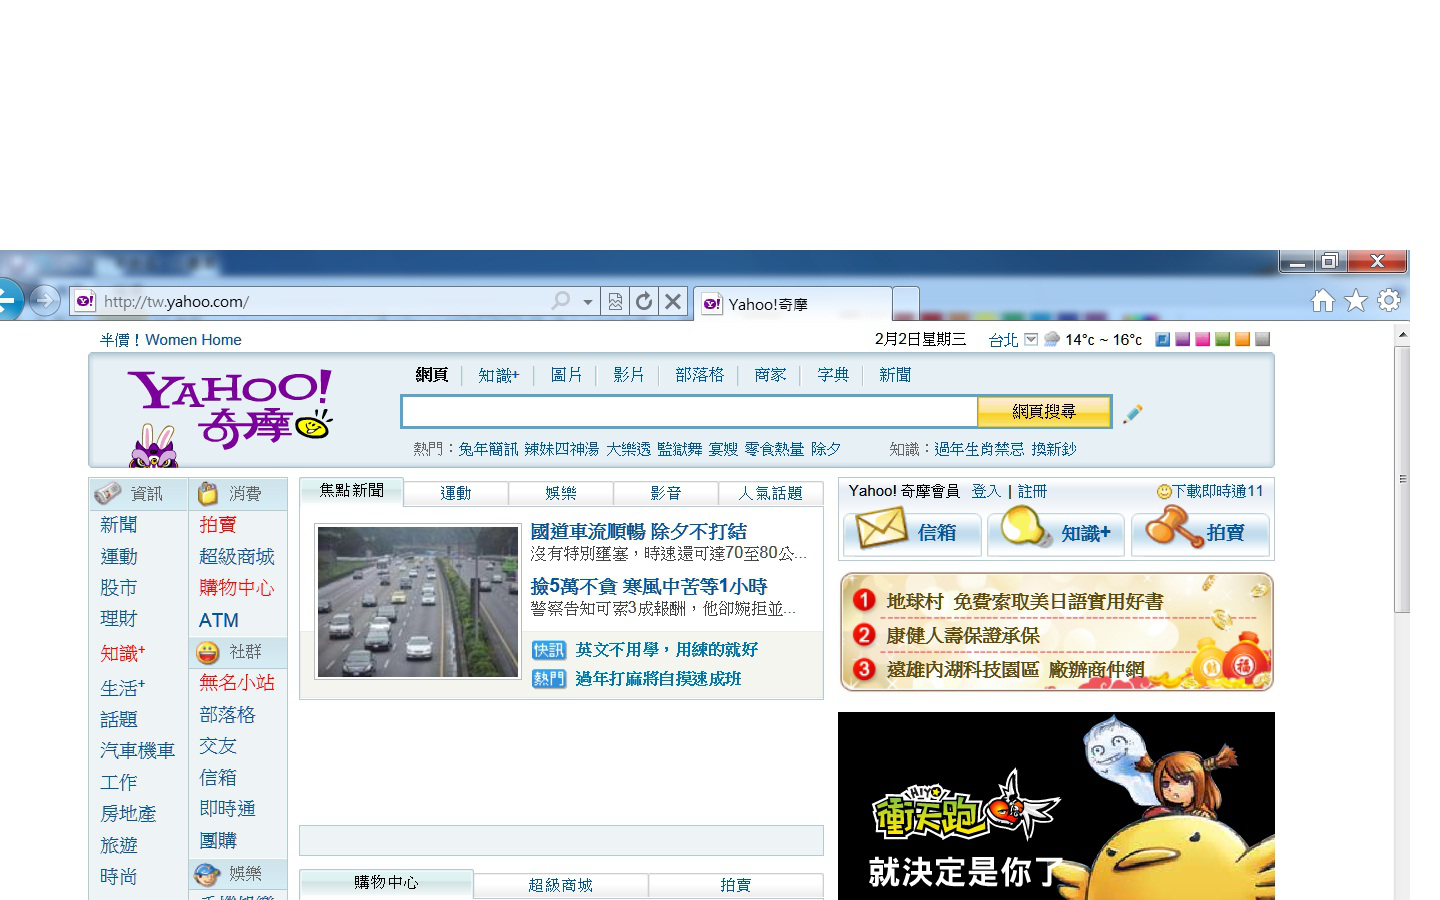Click the web search text box
The height and width of the screenshot is (900, 1440).
tap(689, 411)
